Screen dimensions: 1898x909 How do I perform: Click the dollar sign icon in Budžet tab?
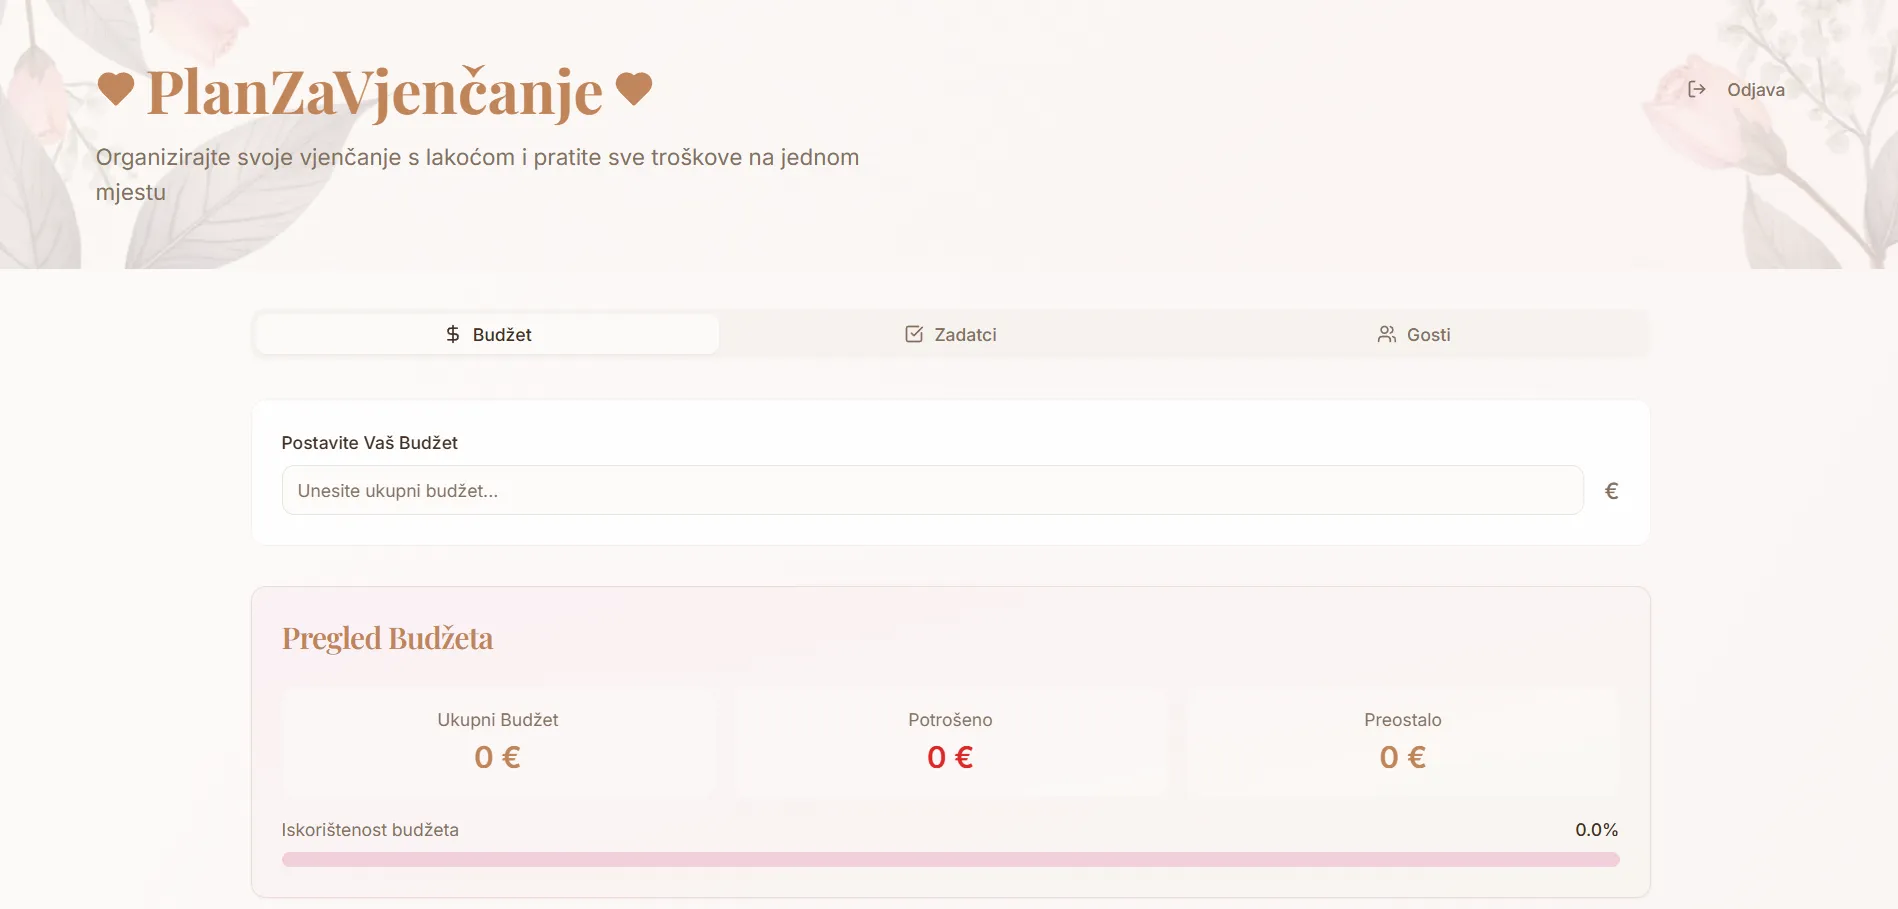pyautogui.click(x=453, y=334)
